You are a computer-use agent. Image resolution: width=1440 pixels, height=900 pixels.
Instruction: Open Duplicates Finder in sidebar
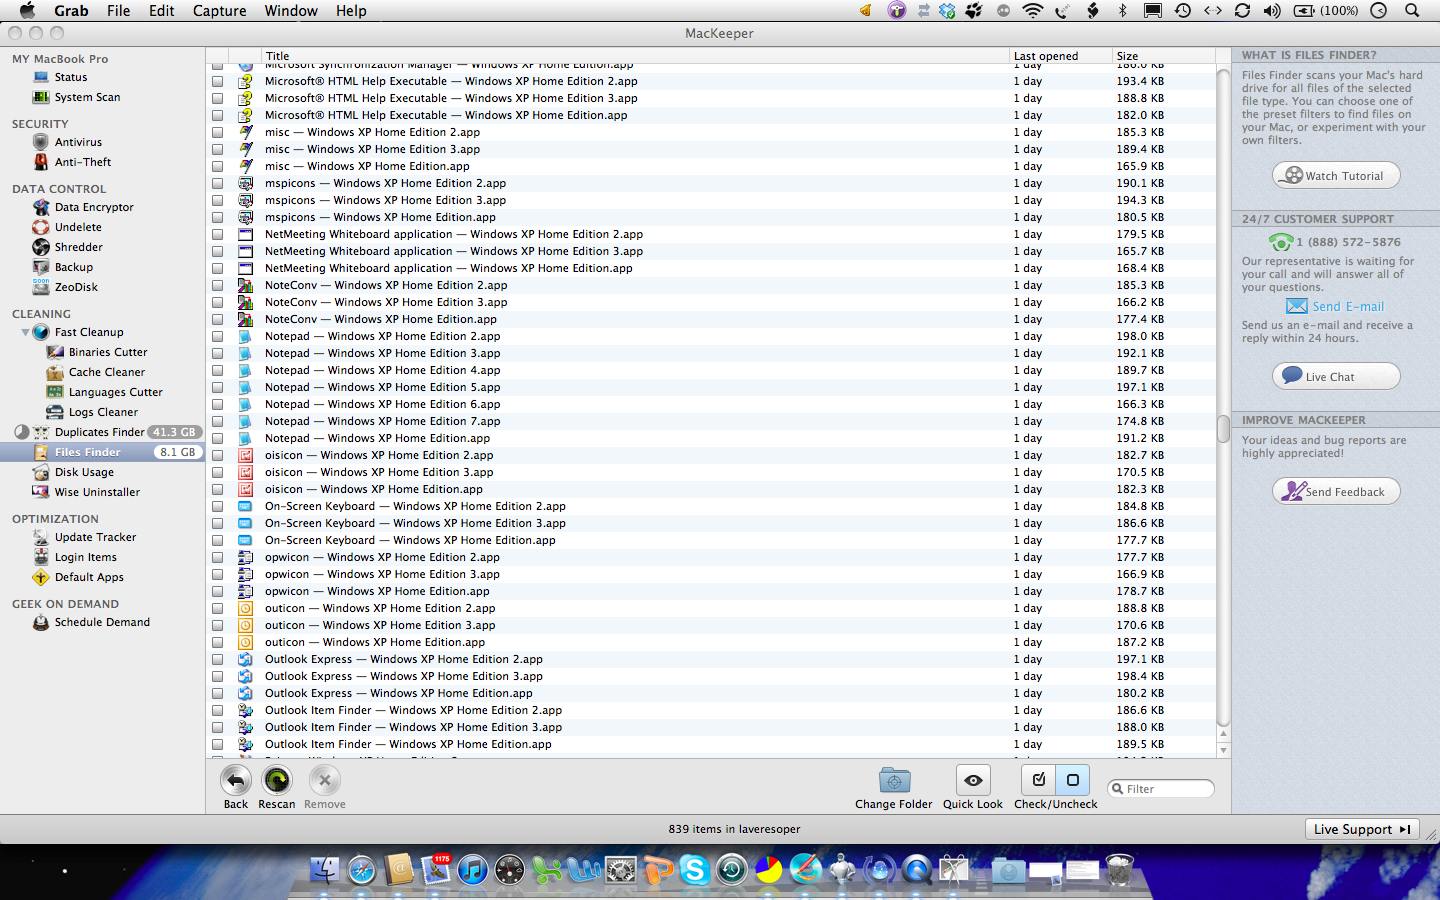coord(99,432)
